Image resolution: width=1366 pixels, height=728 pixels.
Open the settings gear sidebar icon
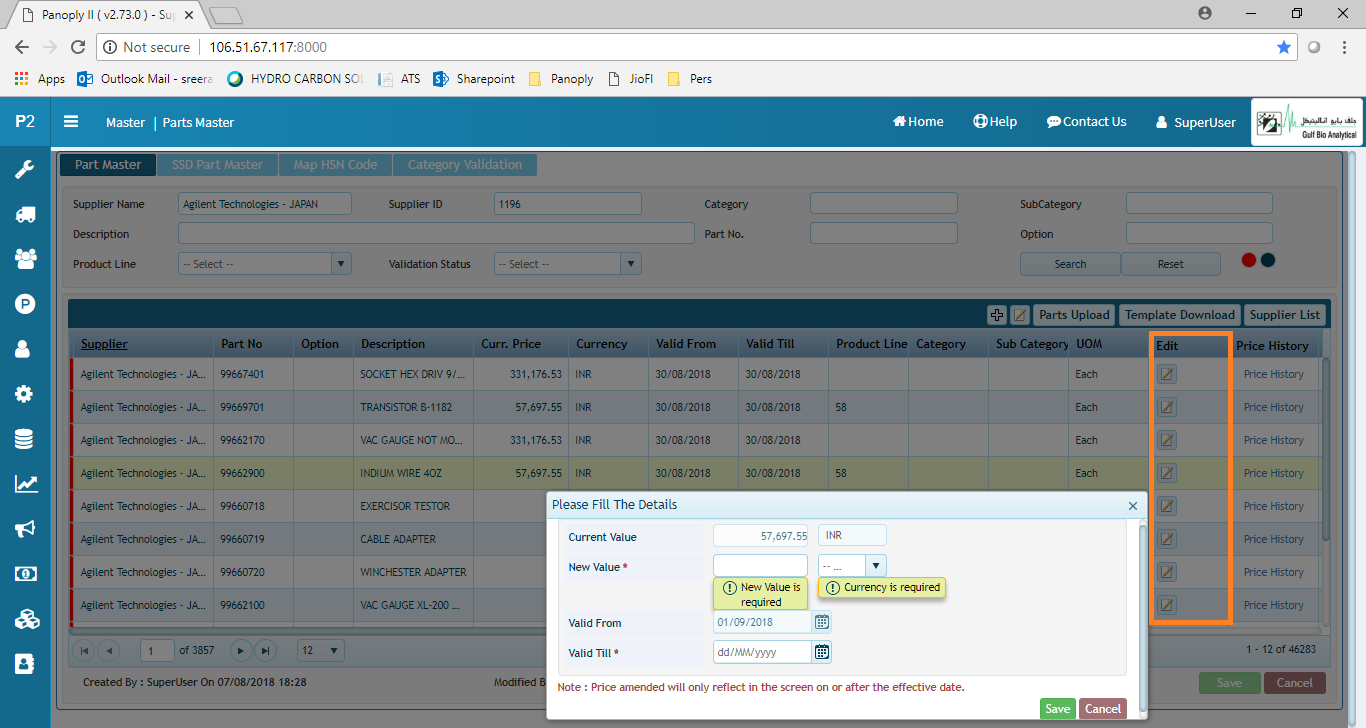[x=25, y=394]
